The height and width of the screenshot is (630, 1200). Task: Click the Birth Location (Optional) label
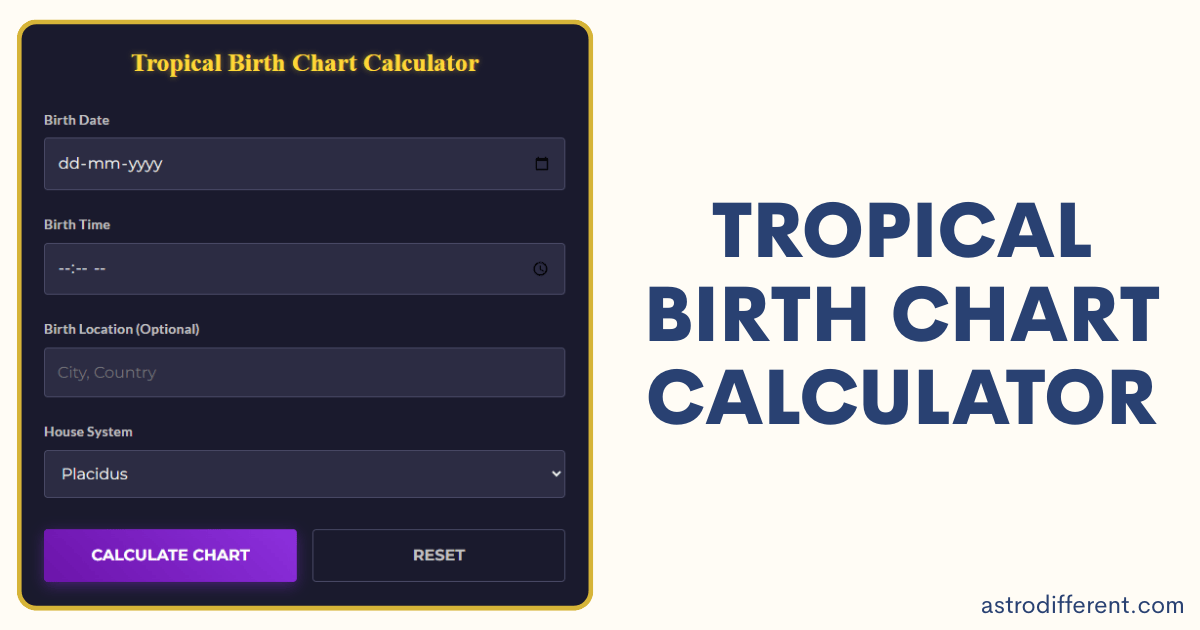122,329
